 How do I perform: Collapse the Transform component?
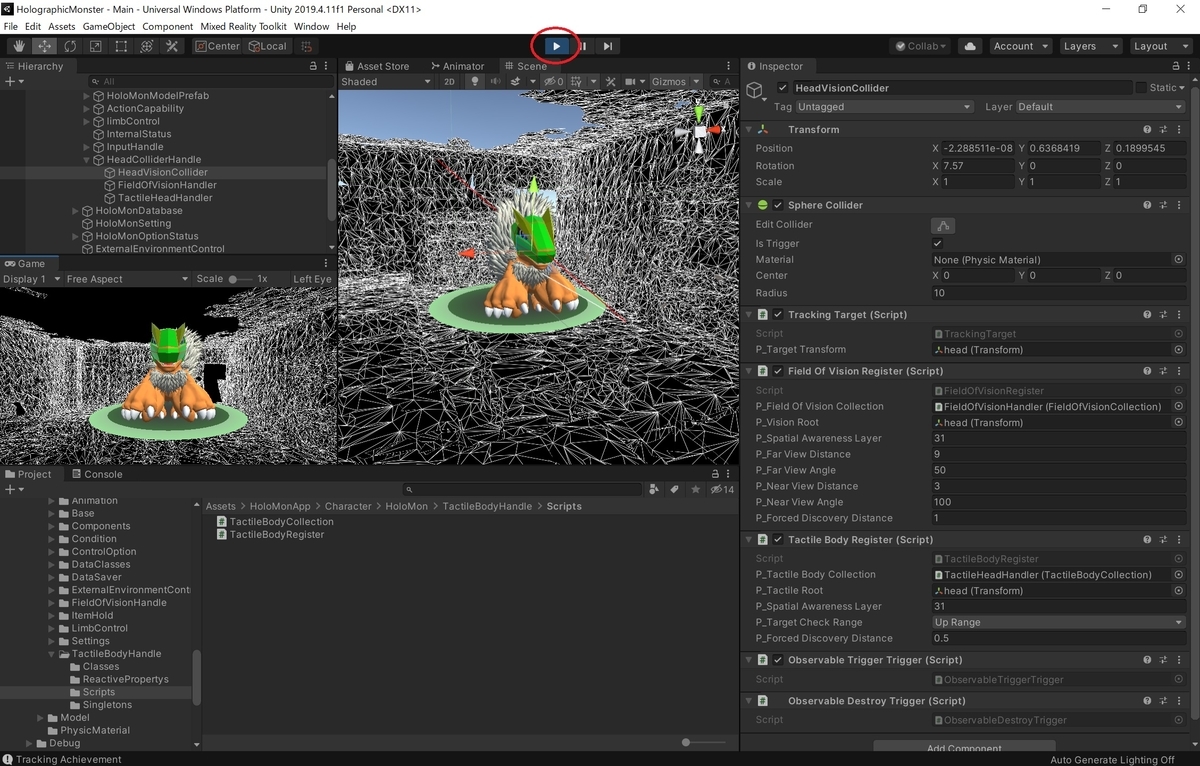(x=749, y=130)
